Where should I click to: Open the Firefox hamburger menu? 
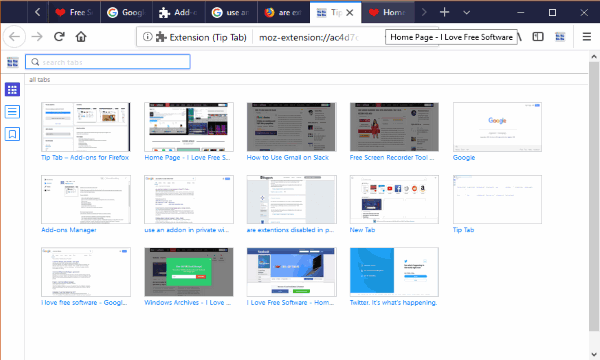click(586, 37)
